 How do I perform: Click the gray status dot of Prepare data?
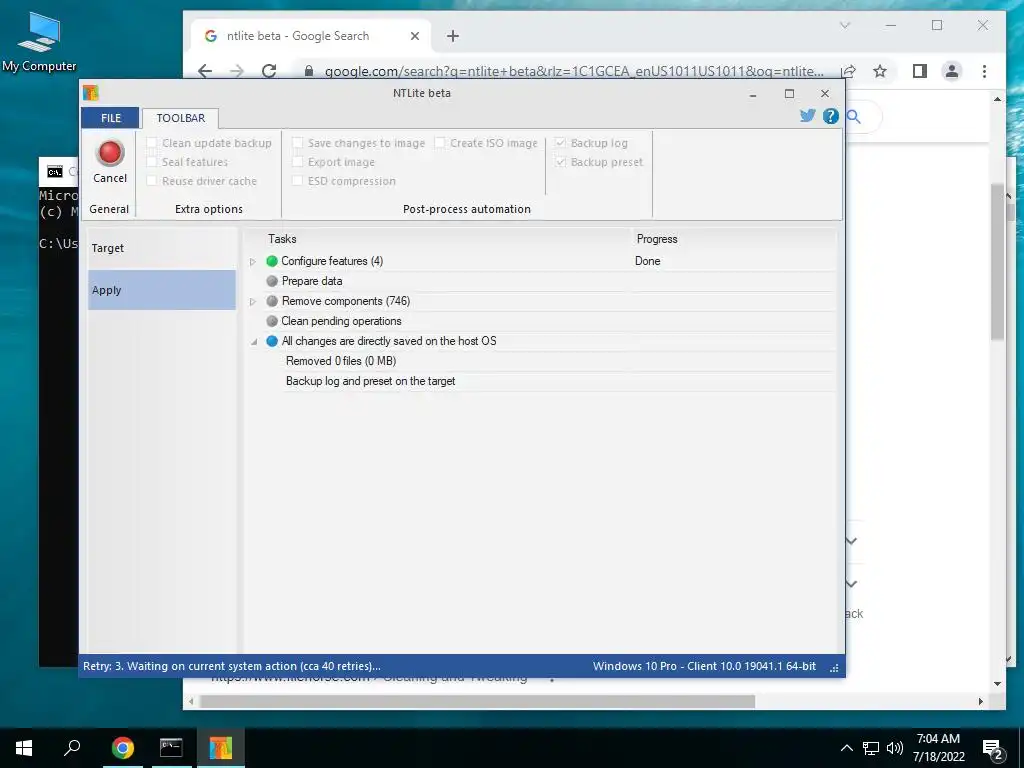point(272,281)
